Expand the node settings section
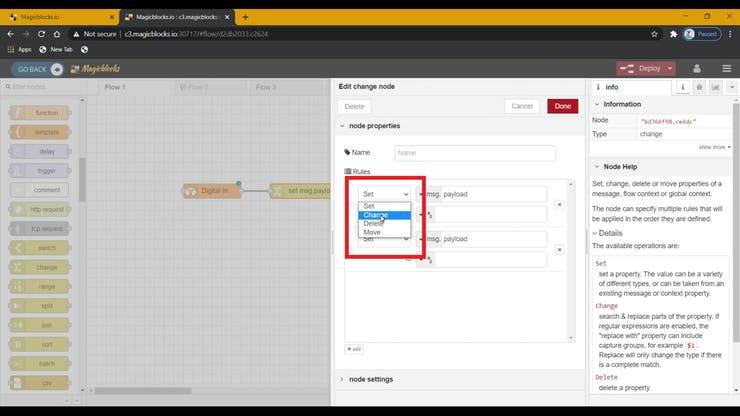The width and height of the screenshot is (740, 416). click(370, 379)
